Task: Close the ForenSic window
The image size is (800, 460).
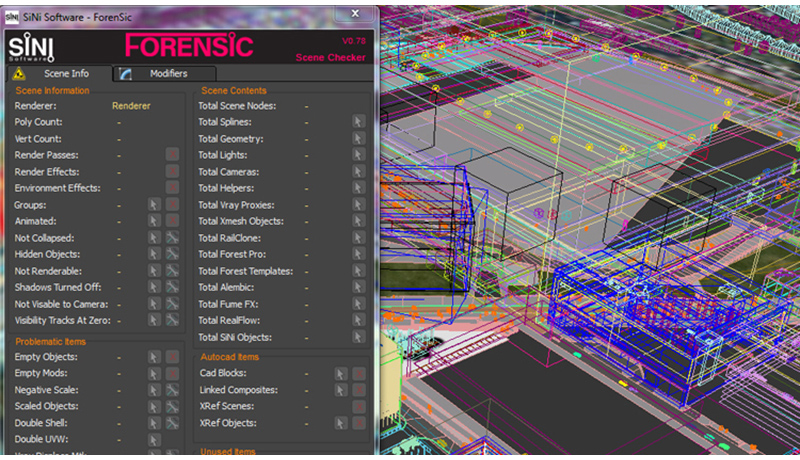Action: 355,13
